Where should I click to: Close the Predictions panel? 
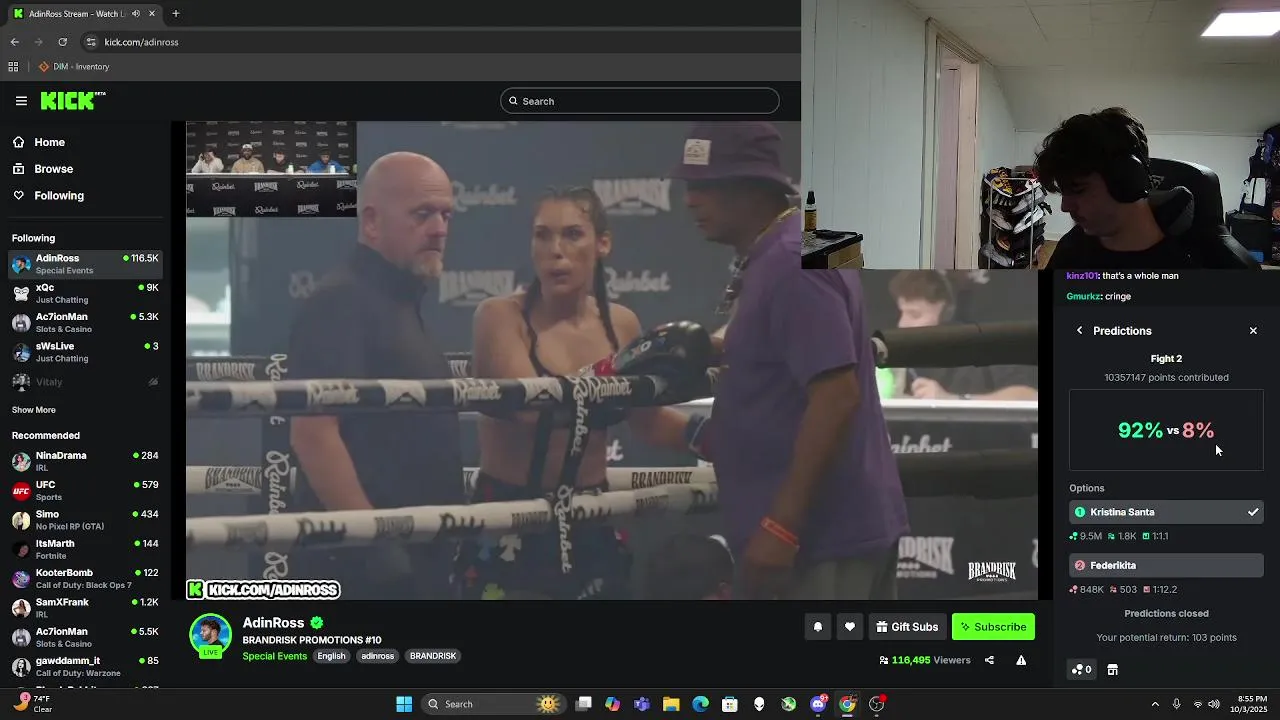click(x=1253, y=331)
